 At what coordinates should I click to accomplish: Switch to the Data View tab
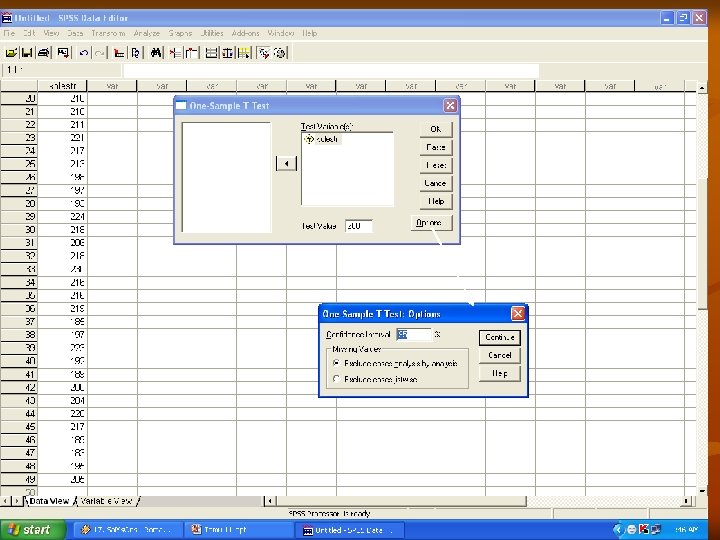(49, 501)
